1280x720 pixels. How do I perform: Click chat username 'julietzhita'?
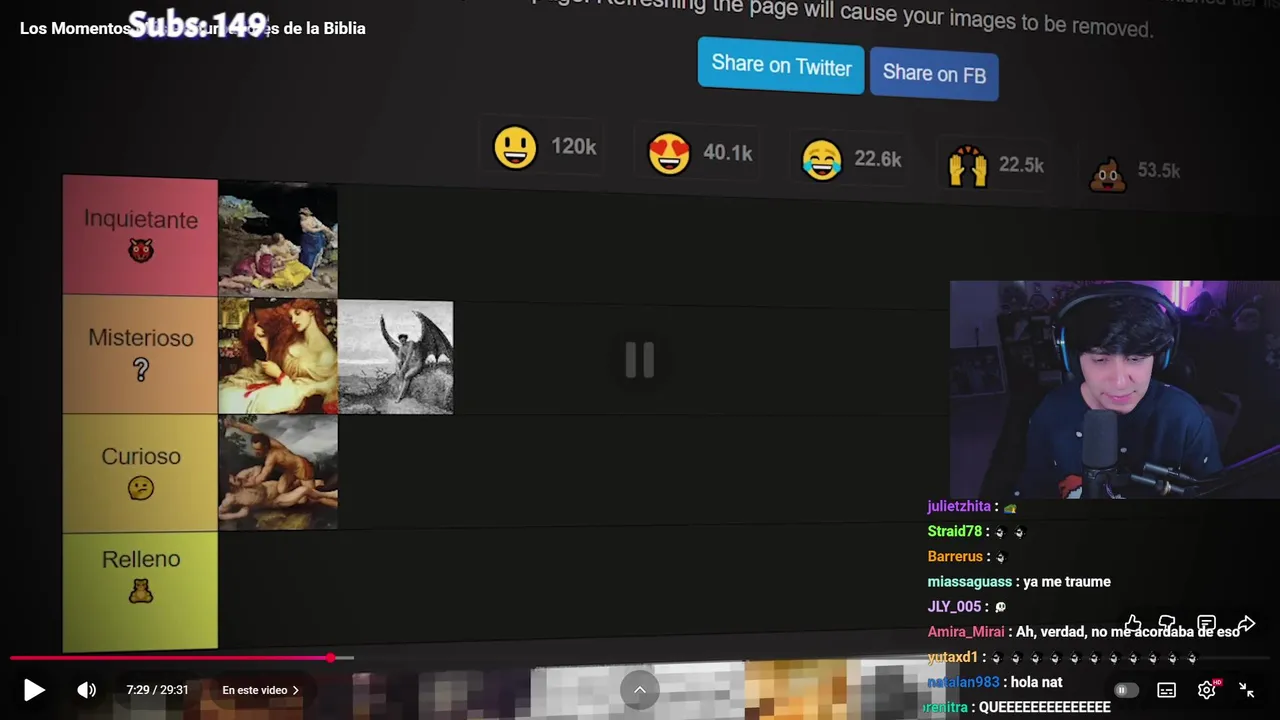click(959, 506)
